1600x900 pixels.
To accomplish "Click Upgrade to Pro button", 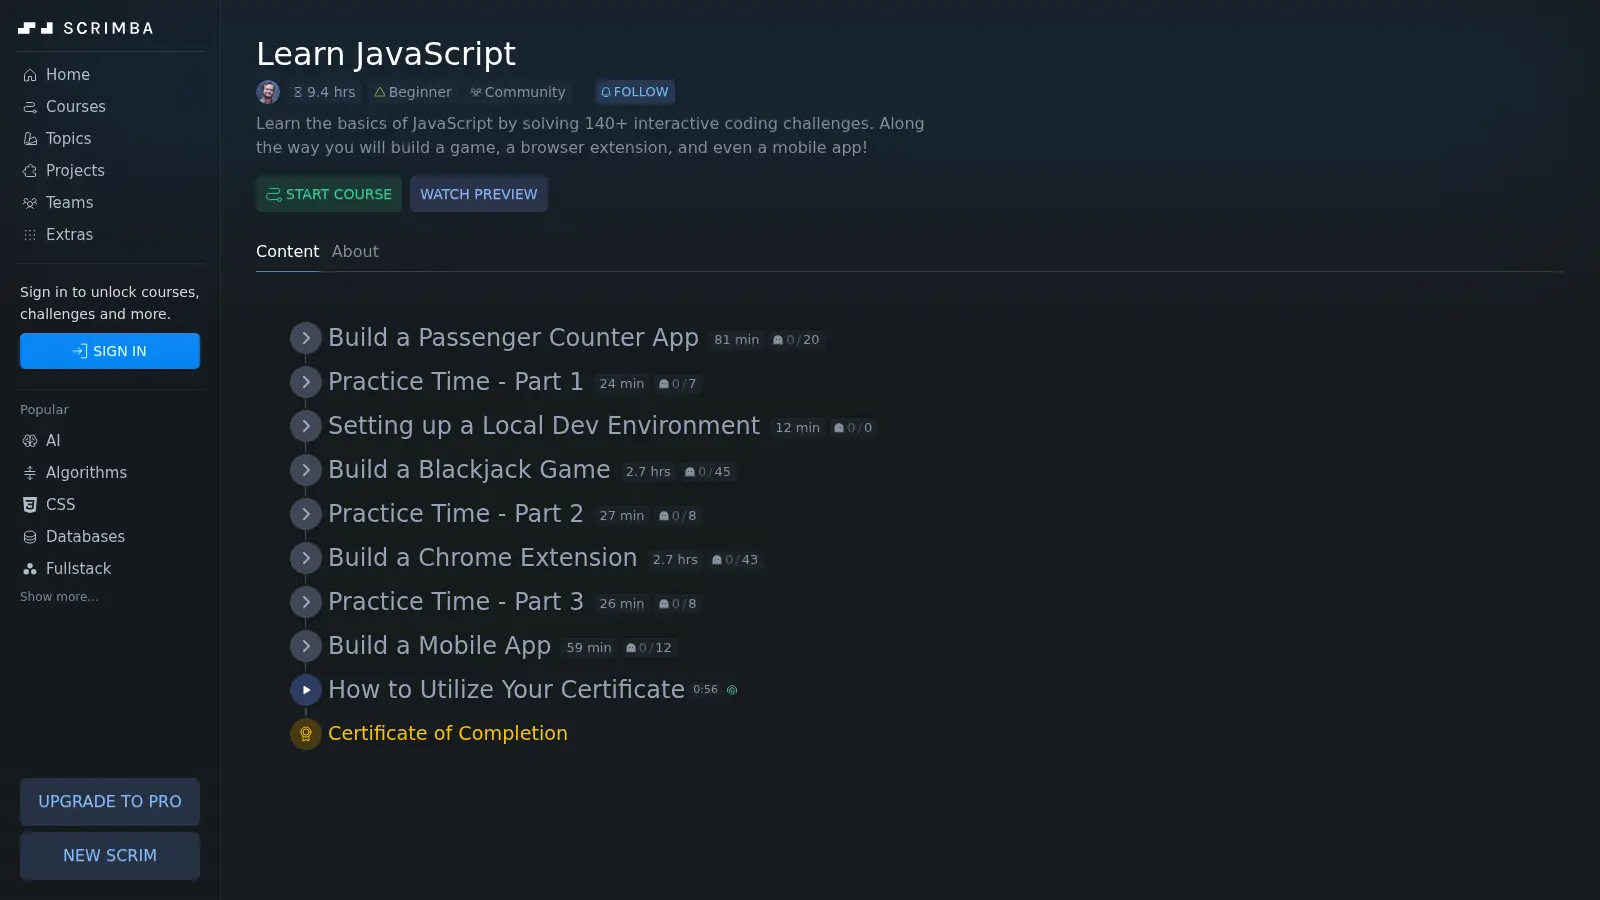I will pyautogui.click(x=110, y=802).
